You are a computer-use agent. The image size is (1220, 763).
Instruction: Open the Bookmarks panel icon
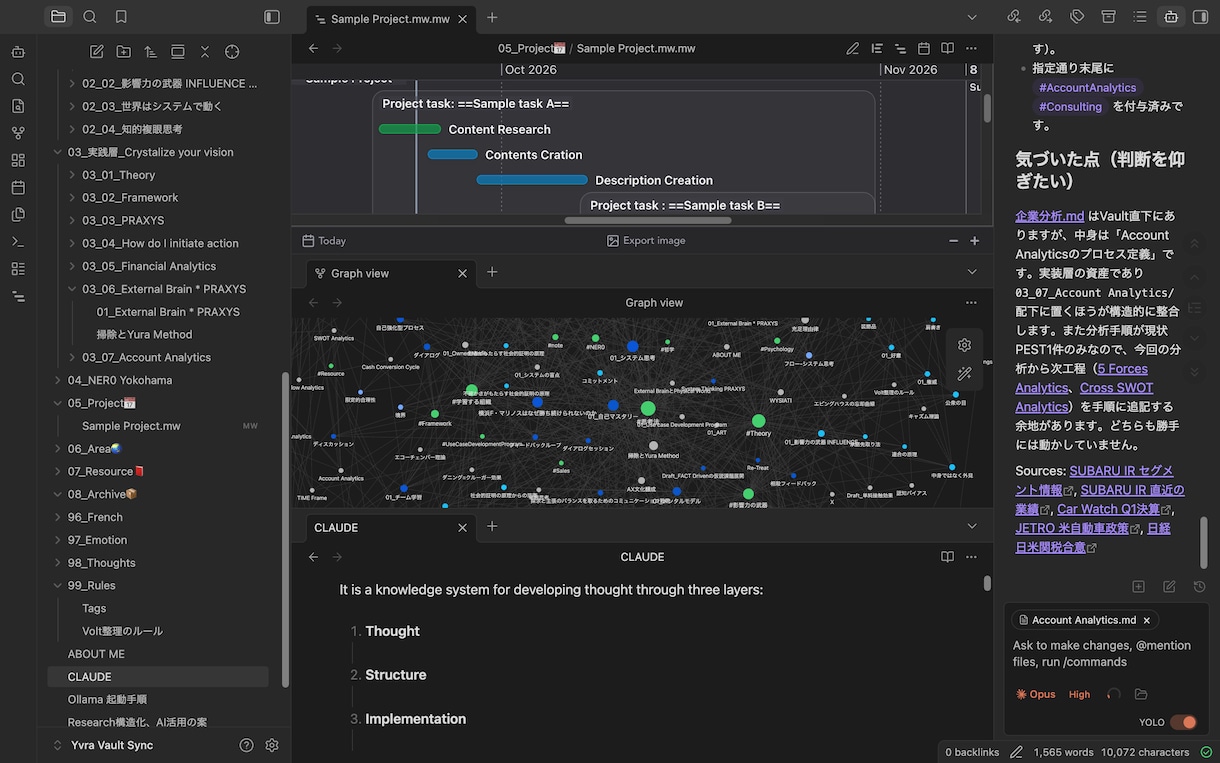coord(121,17)
